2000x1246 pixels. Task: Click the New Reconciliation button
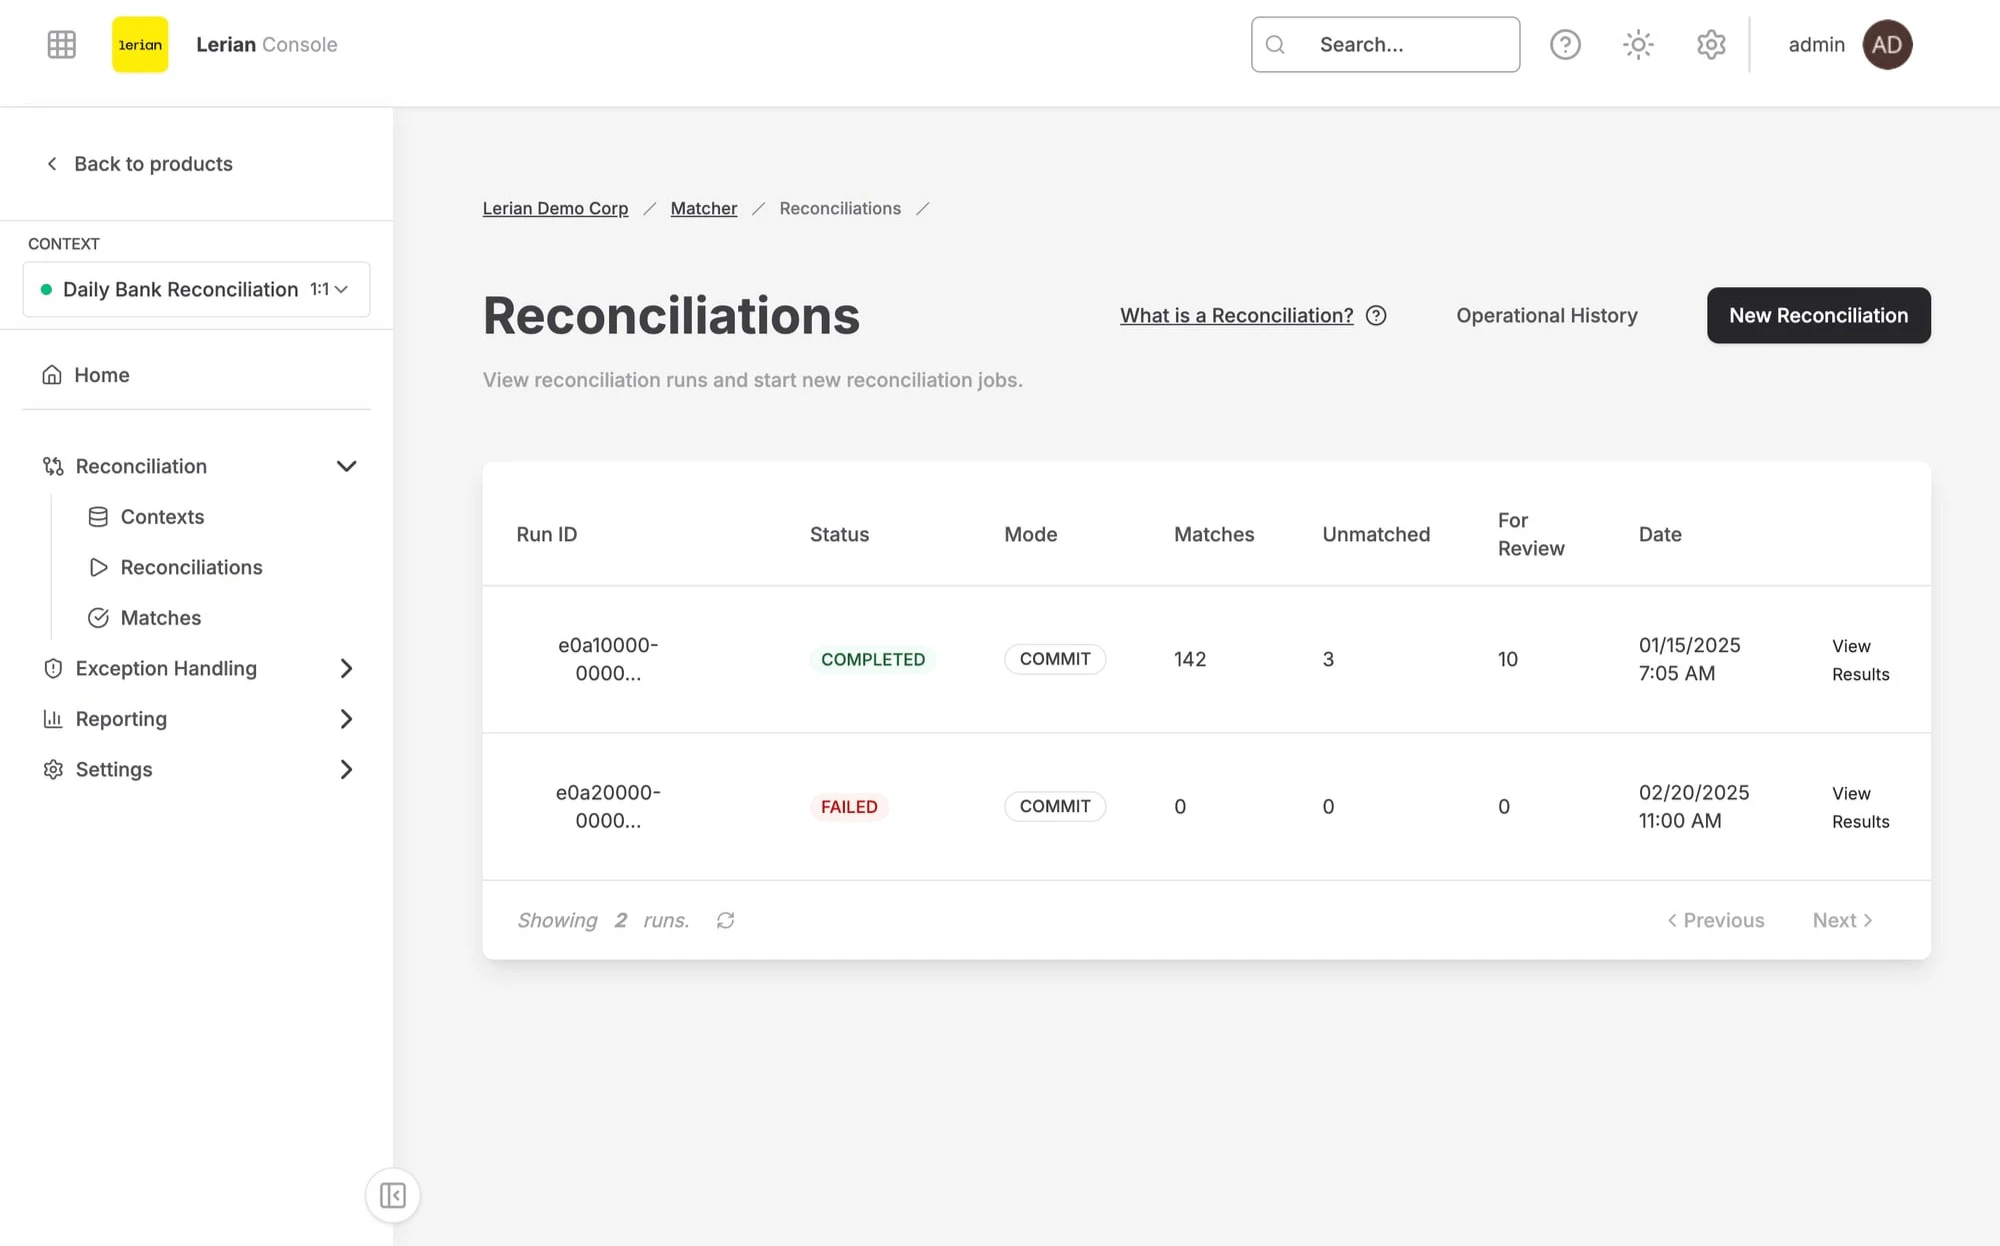1818,315
